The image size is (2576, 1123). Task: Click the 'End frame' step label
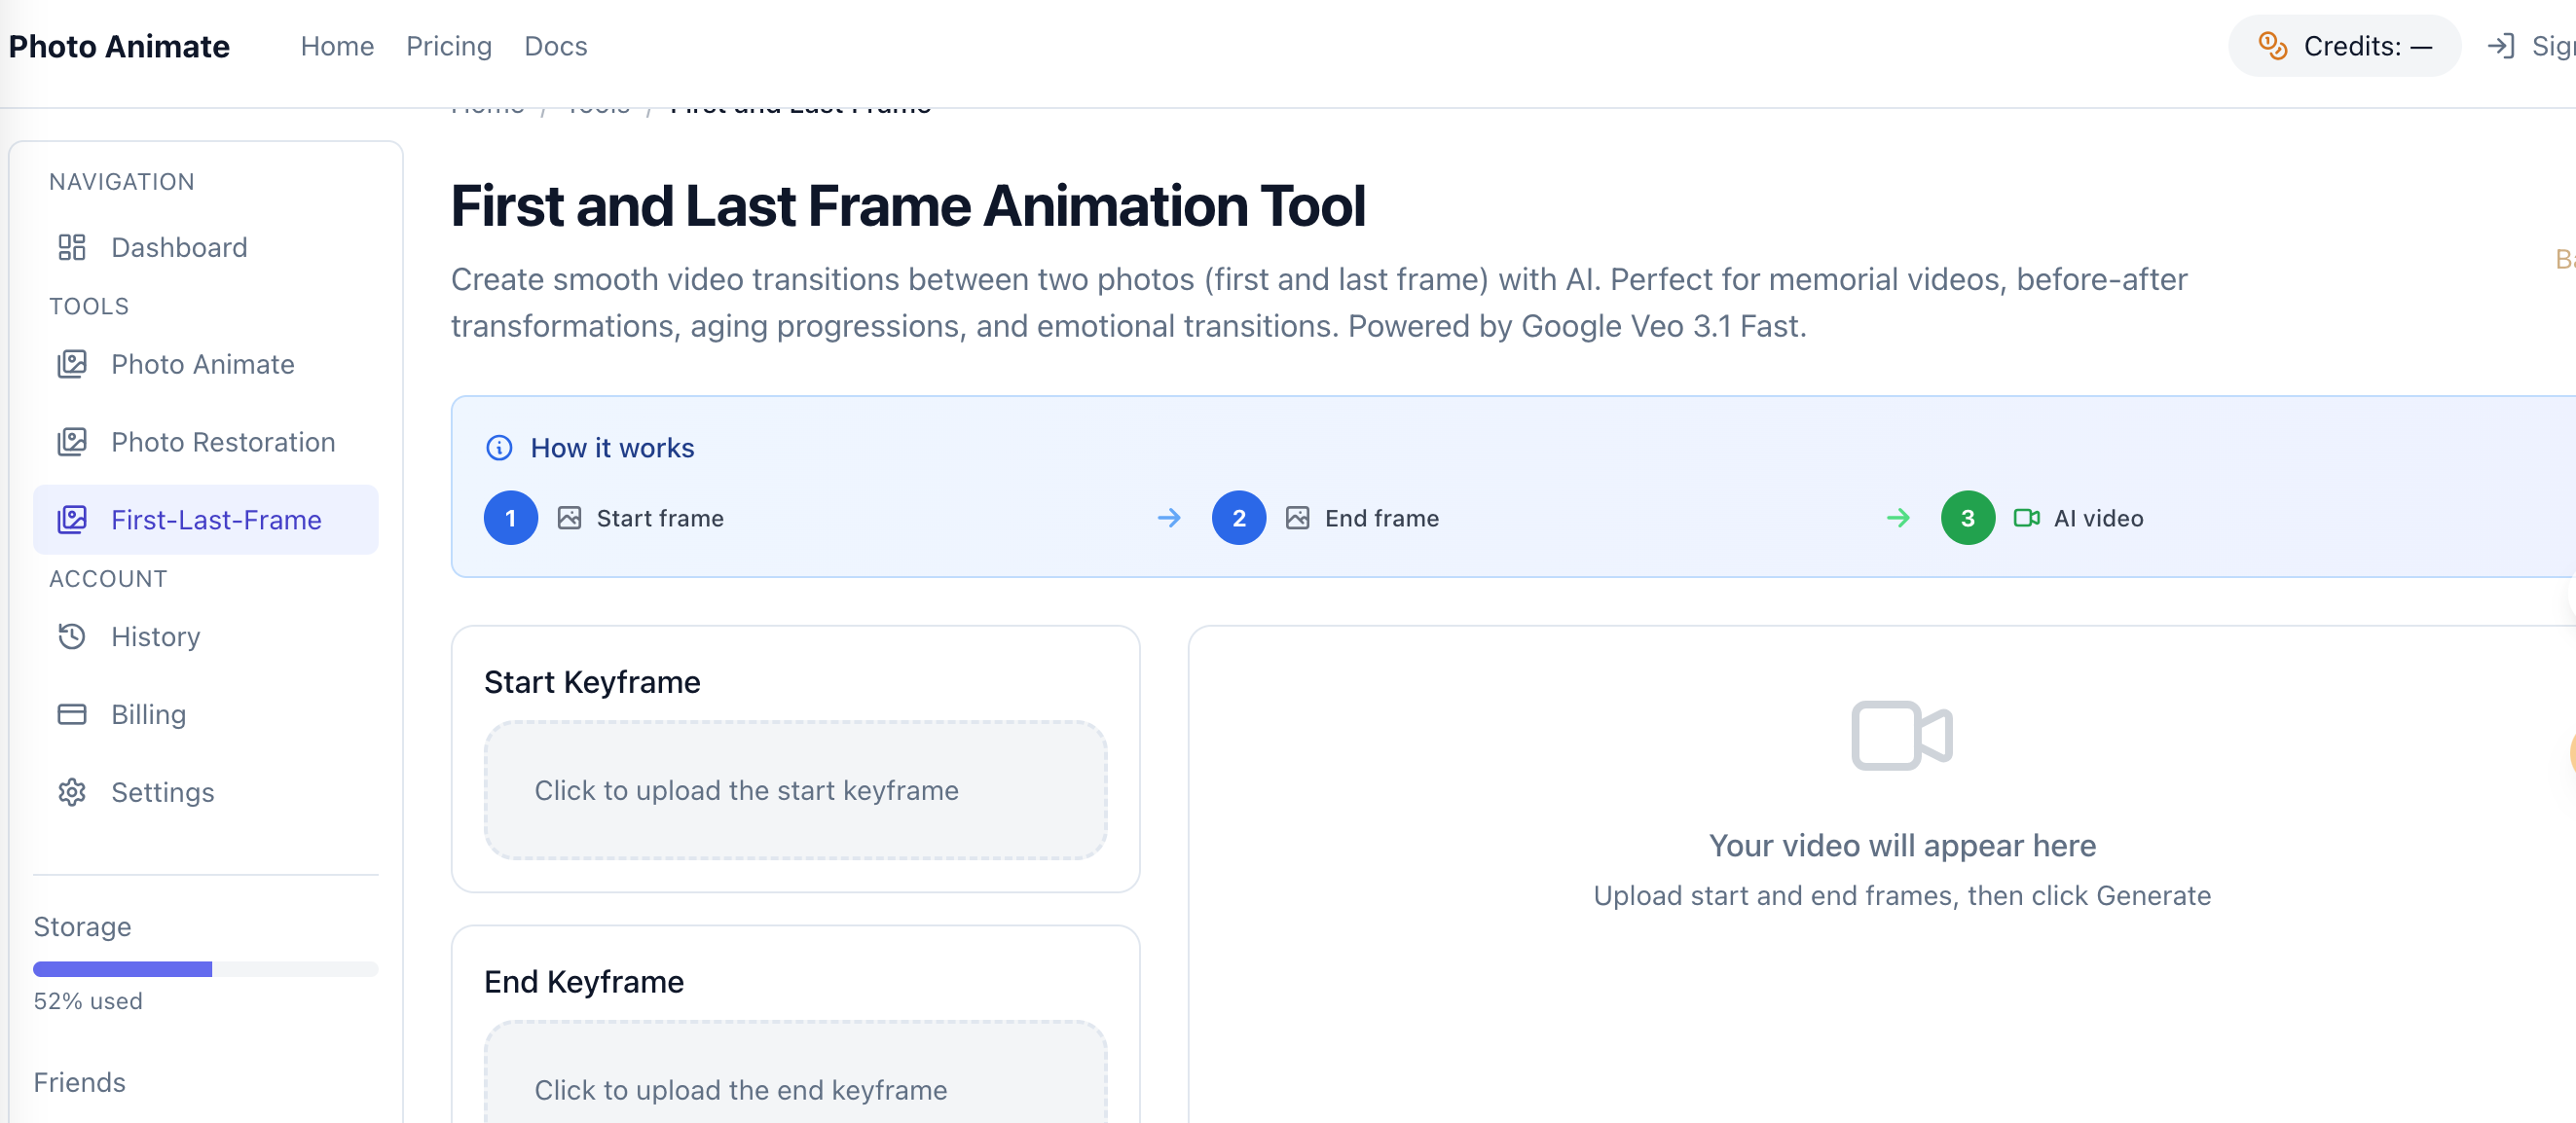(1382, 518)
